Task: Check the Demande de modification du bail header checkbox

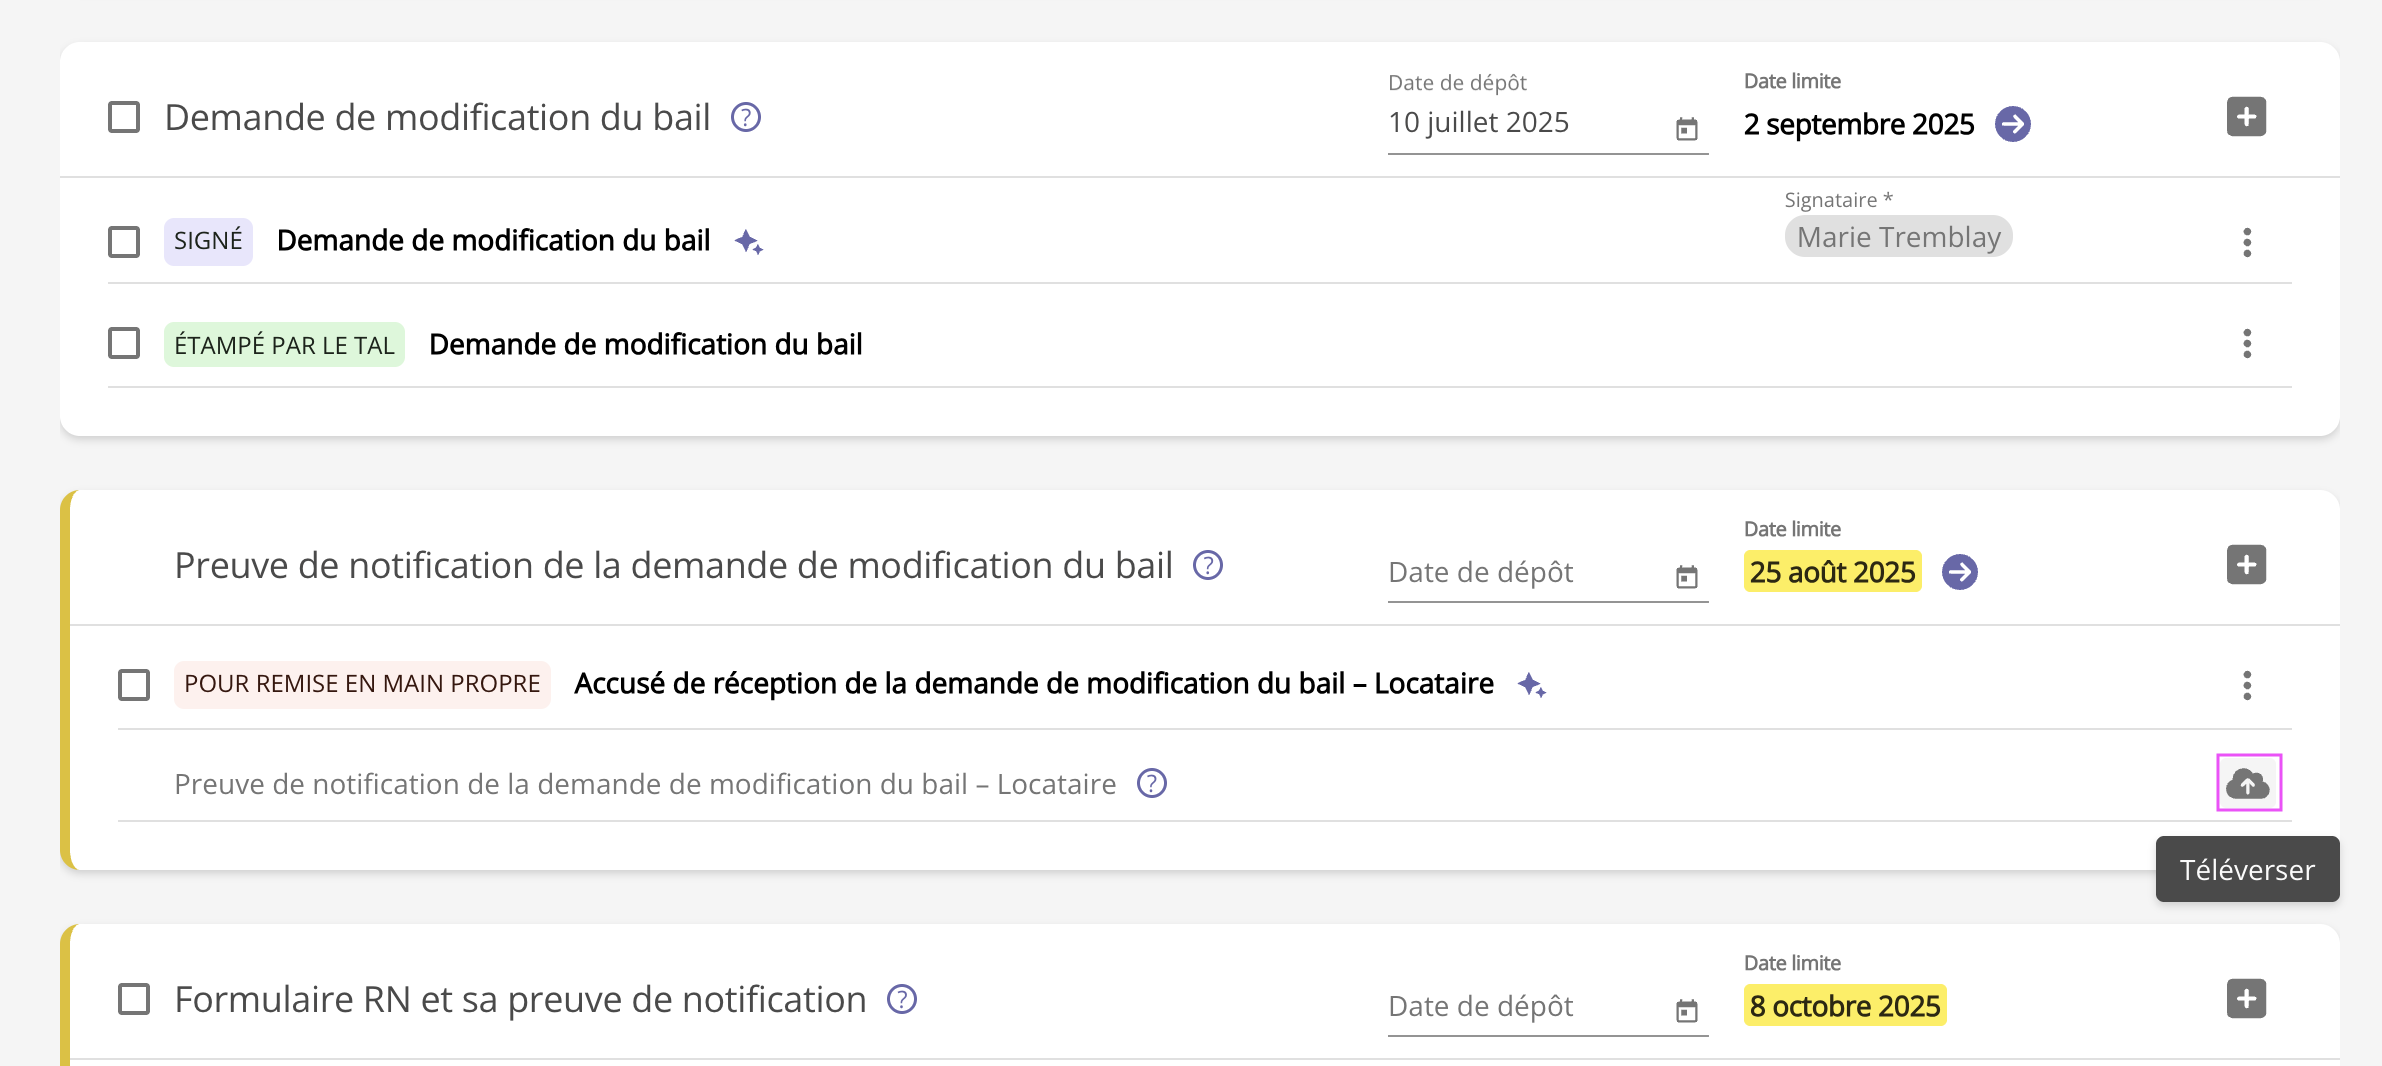Action: pyautogui.click(x=124, y=117)
